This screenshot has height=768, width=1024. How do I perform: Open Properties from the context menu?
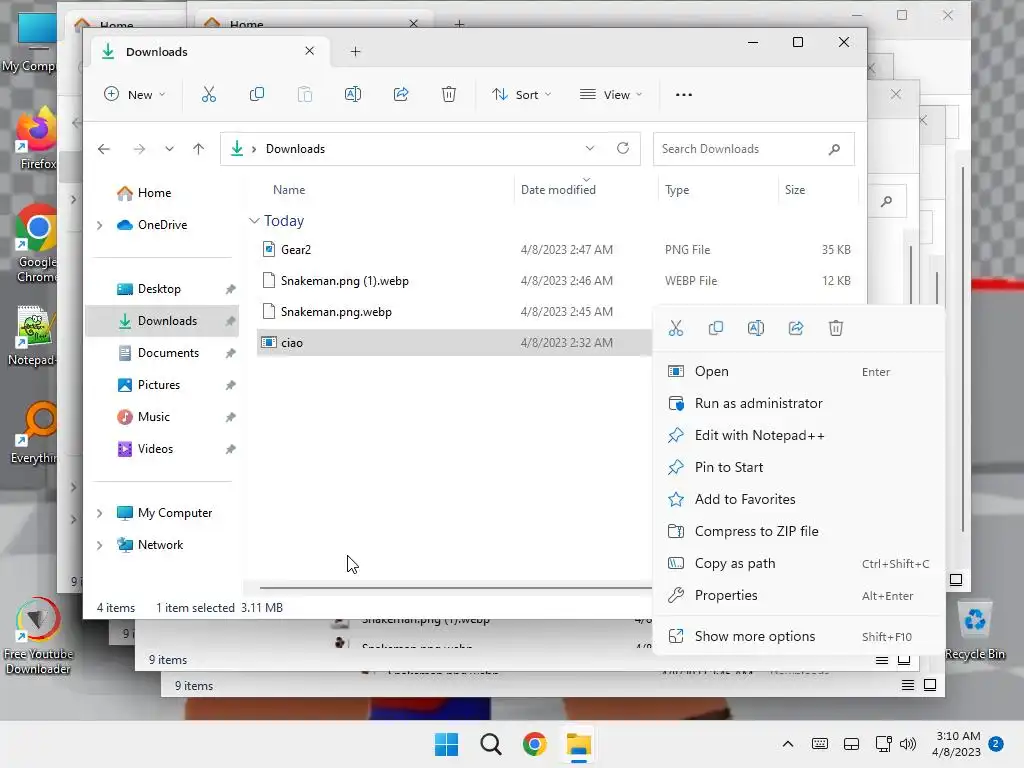(798, 596)
